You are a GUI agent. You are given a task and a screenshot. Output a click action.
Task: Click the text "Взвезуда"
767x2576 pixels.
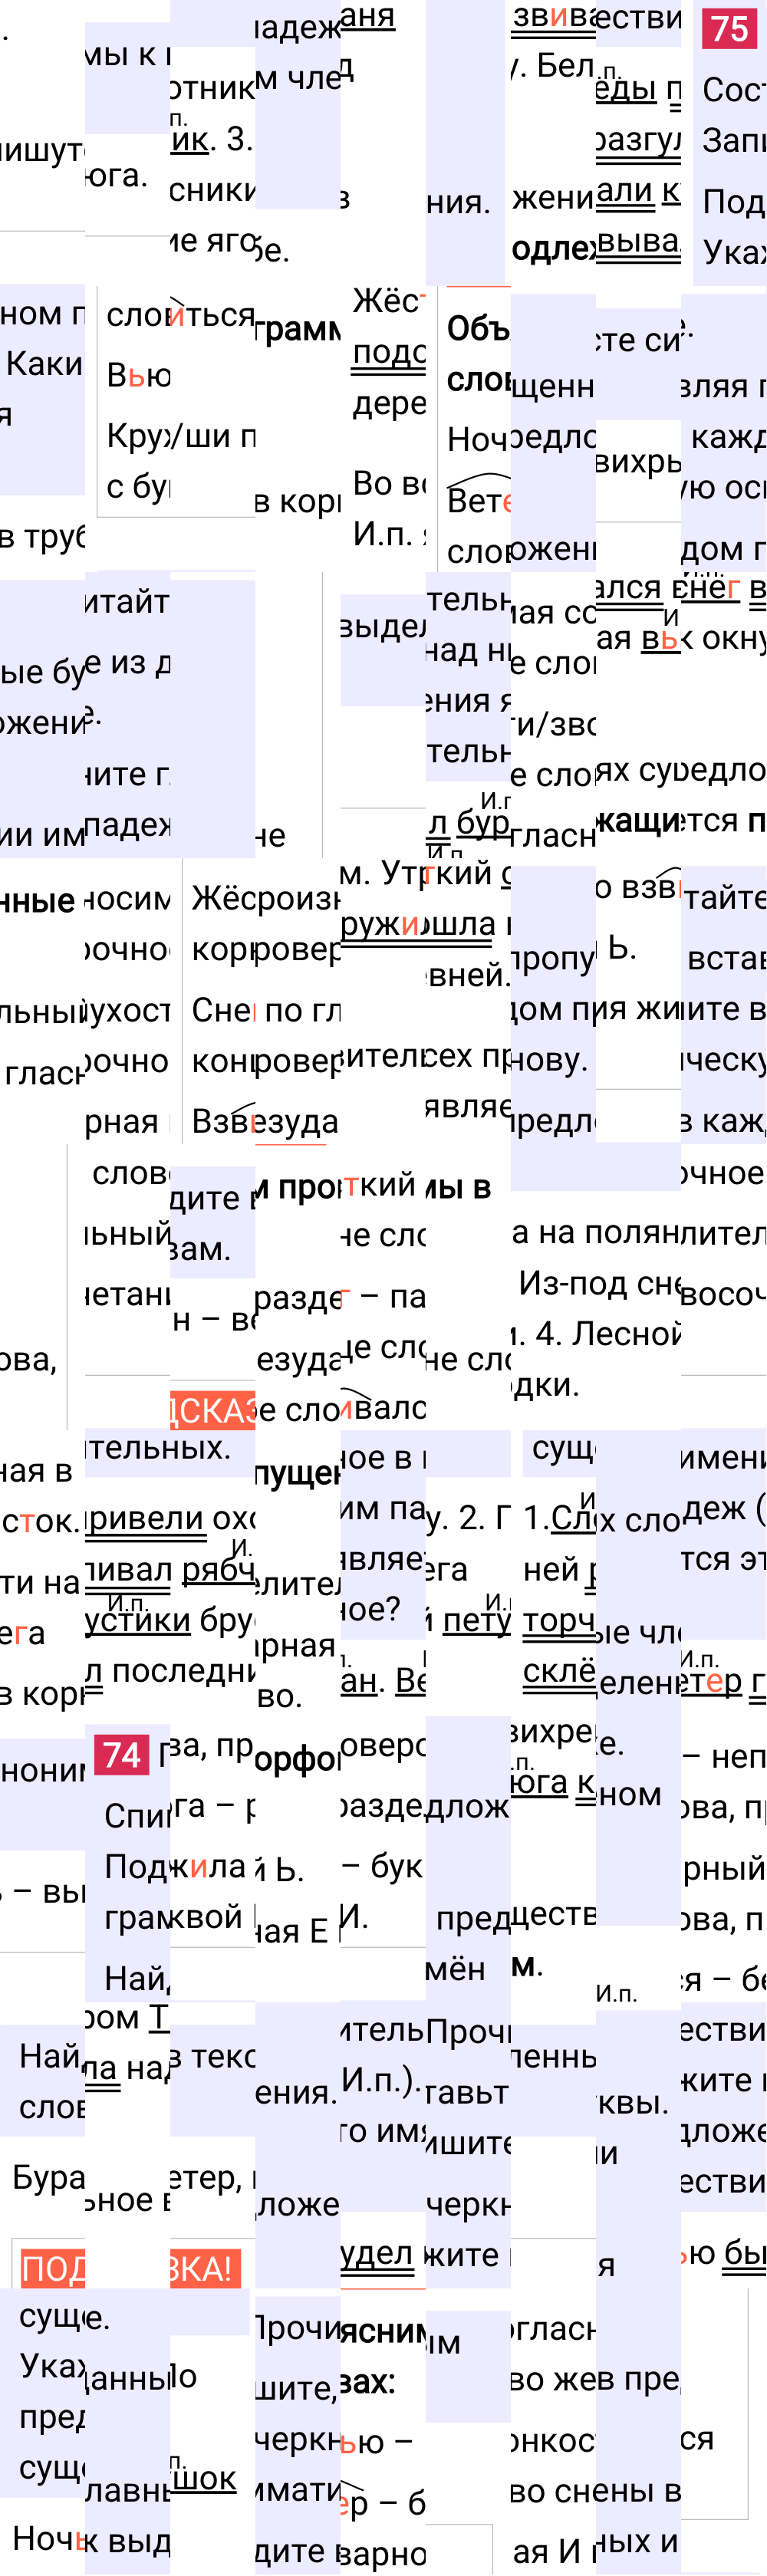point(265,1121)
